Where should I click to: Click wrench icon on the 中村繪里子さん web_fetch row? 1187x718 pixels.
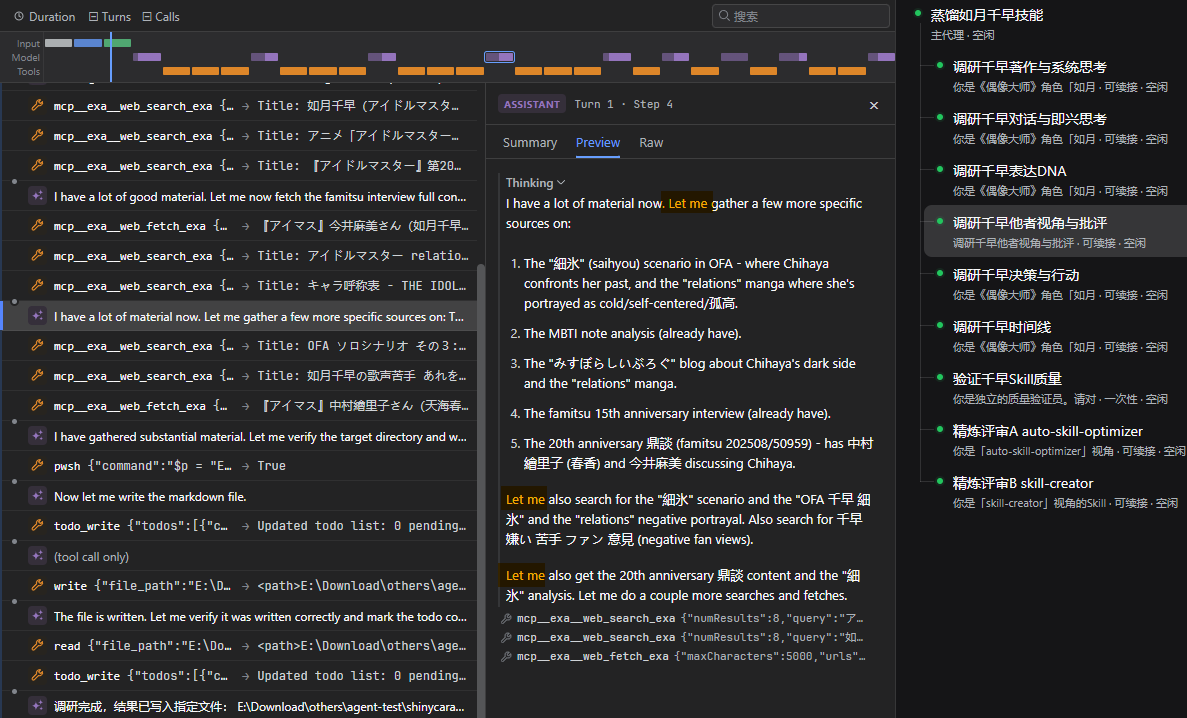click(x=37, y=406)
